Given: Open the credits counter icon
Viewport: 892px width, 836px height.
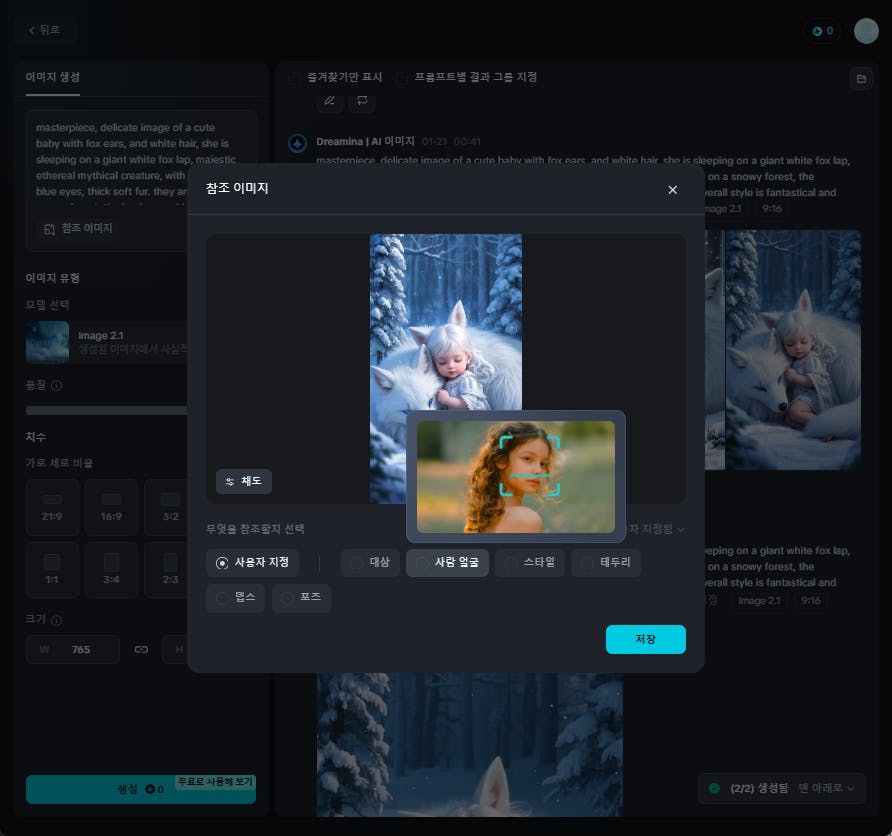Looking at the screenshot, I should pyautogui.click(x=823, y=31).
